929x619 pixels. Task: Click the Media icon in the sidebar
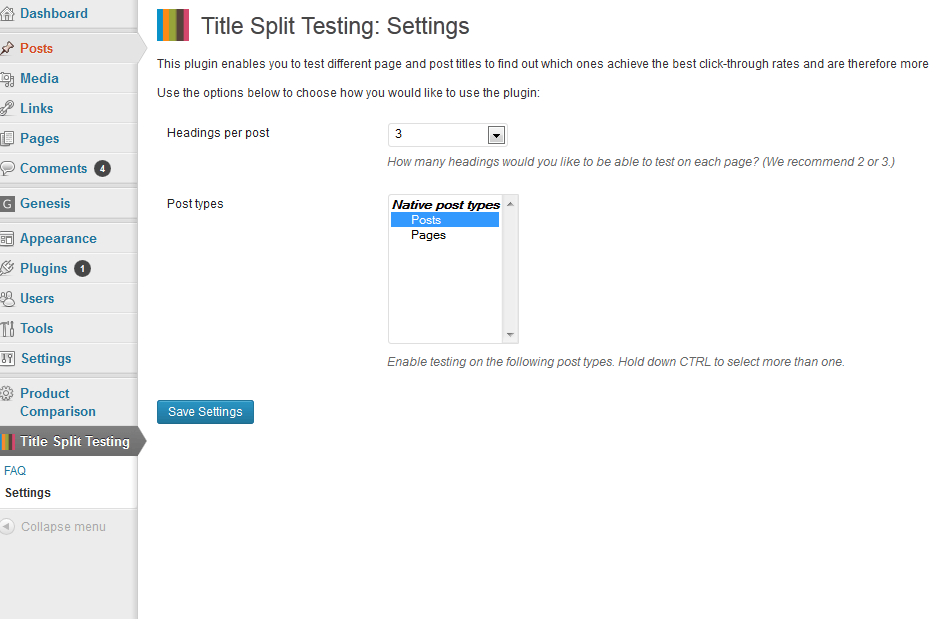point(7,79)
